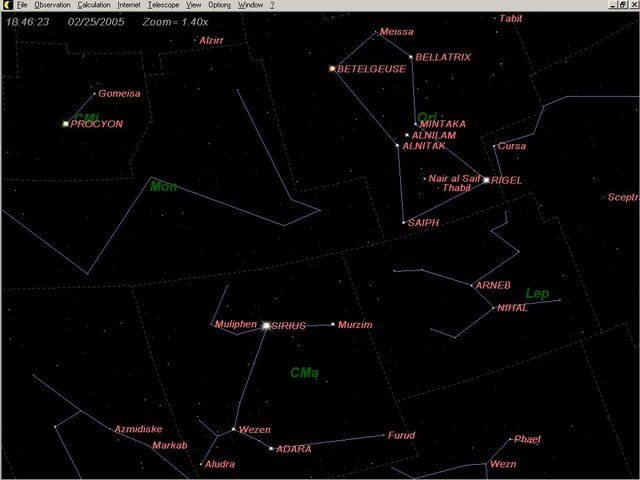Viewport: 640px width, 480px height.
Task: Open the File menu
Action: (x=22, y=5)
